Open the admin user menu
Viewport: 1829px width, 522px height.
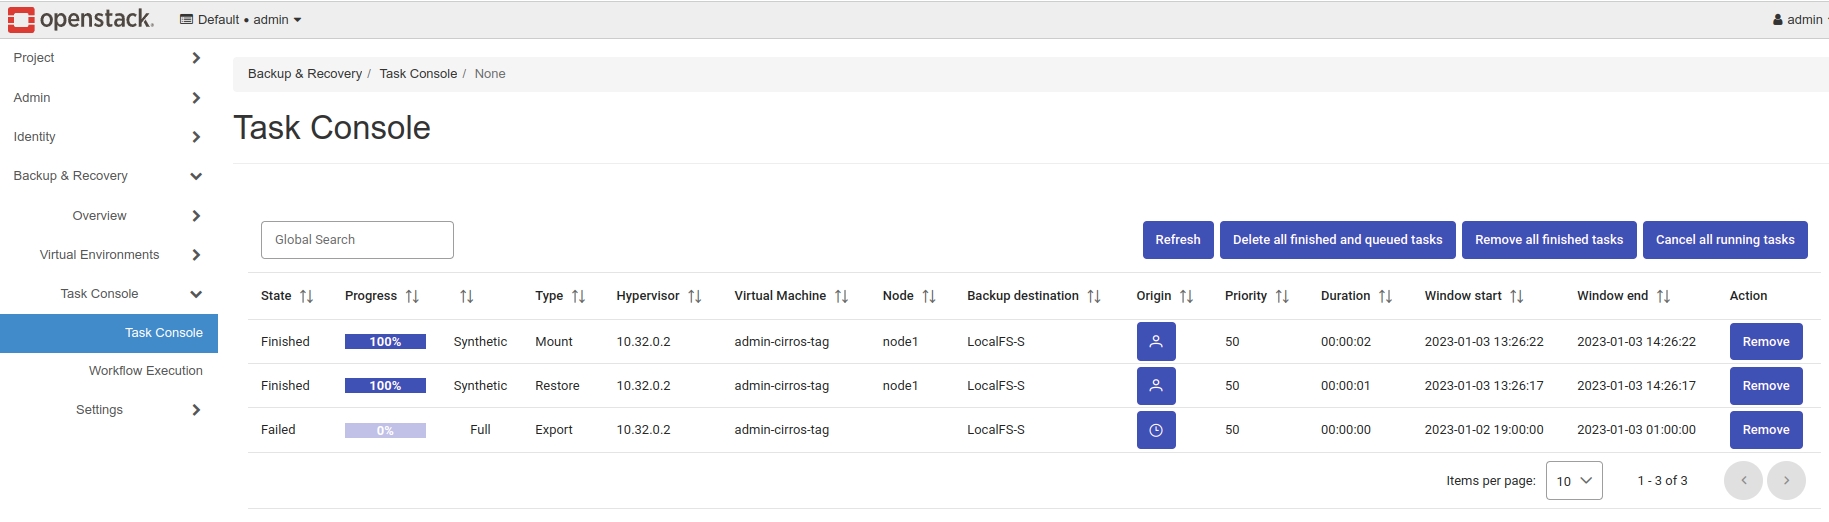click(x=1797, y=19)
